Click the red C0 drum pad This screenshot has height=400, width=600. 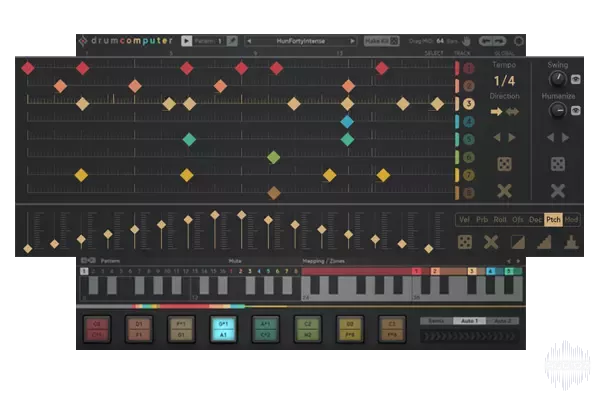97,329
